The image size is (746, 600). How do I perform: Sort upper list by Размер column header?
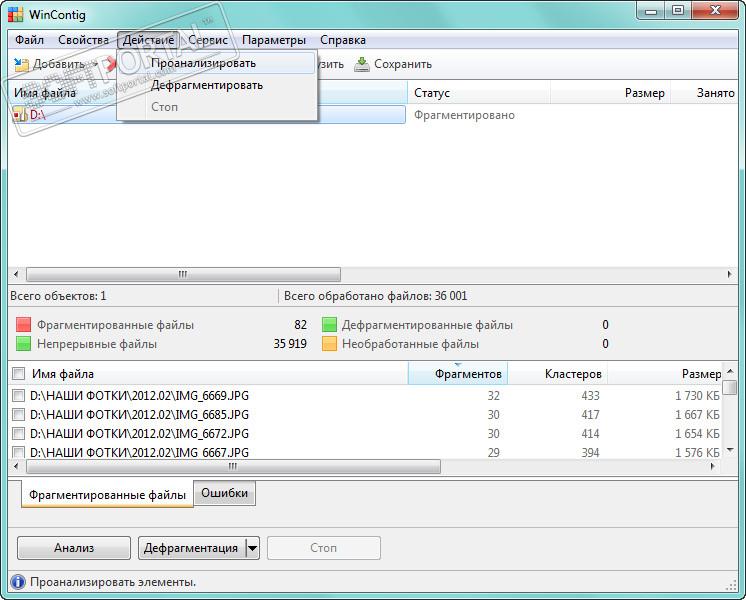coord(611,93)
